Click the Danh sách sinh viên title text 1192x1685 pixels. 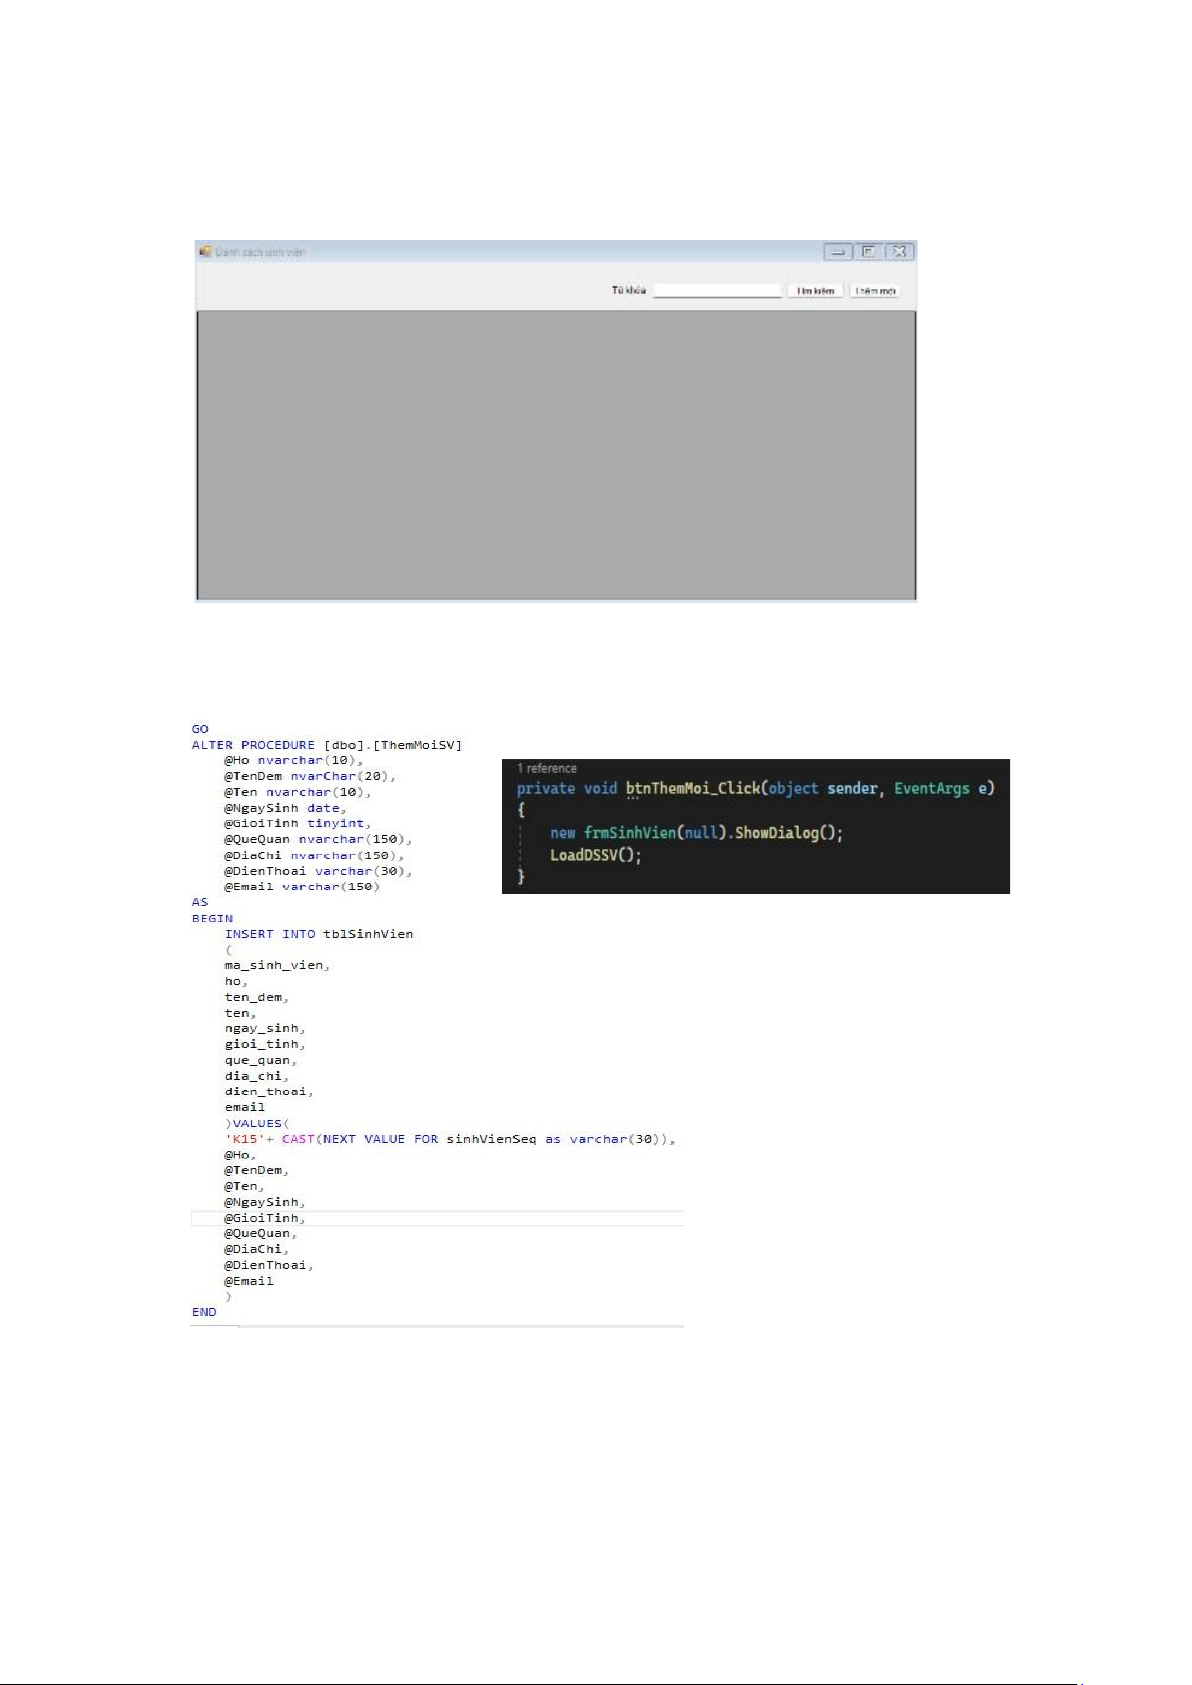pos(260,253)
